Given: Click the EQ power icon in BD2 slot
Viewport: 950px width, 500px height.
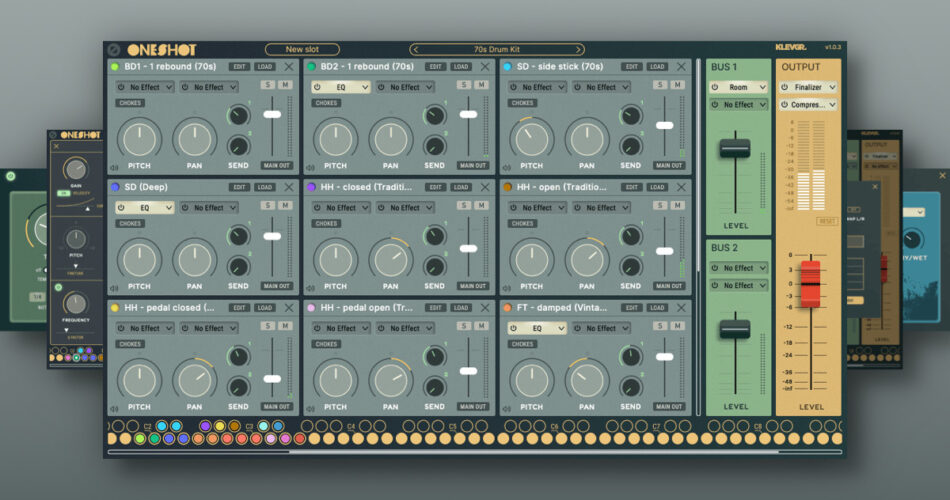Looking at the screenshot, I should [317, 87].
